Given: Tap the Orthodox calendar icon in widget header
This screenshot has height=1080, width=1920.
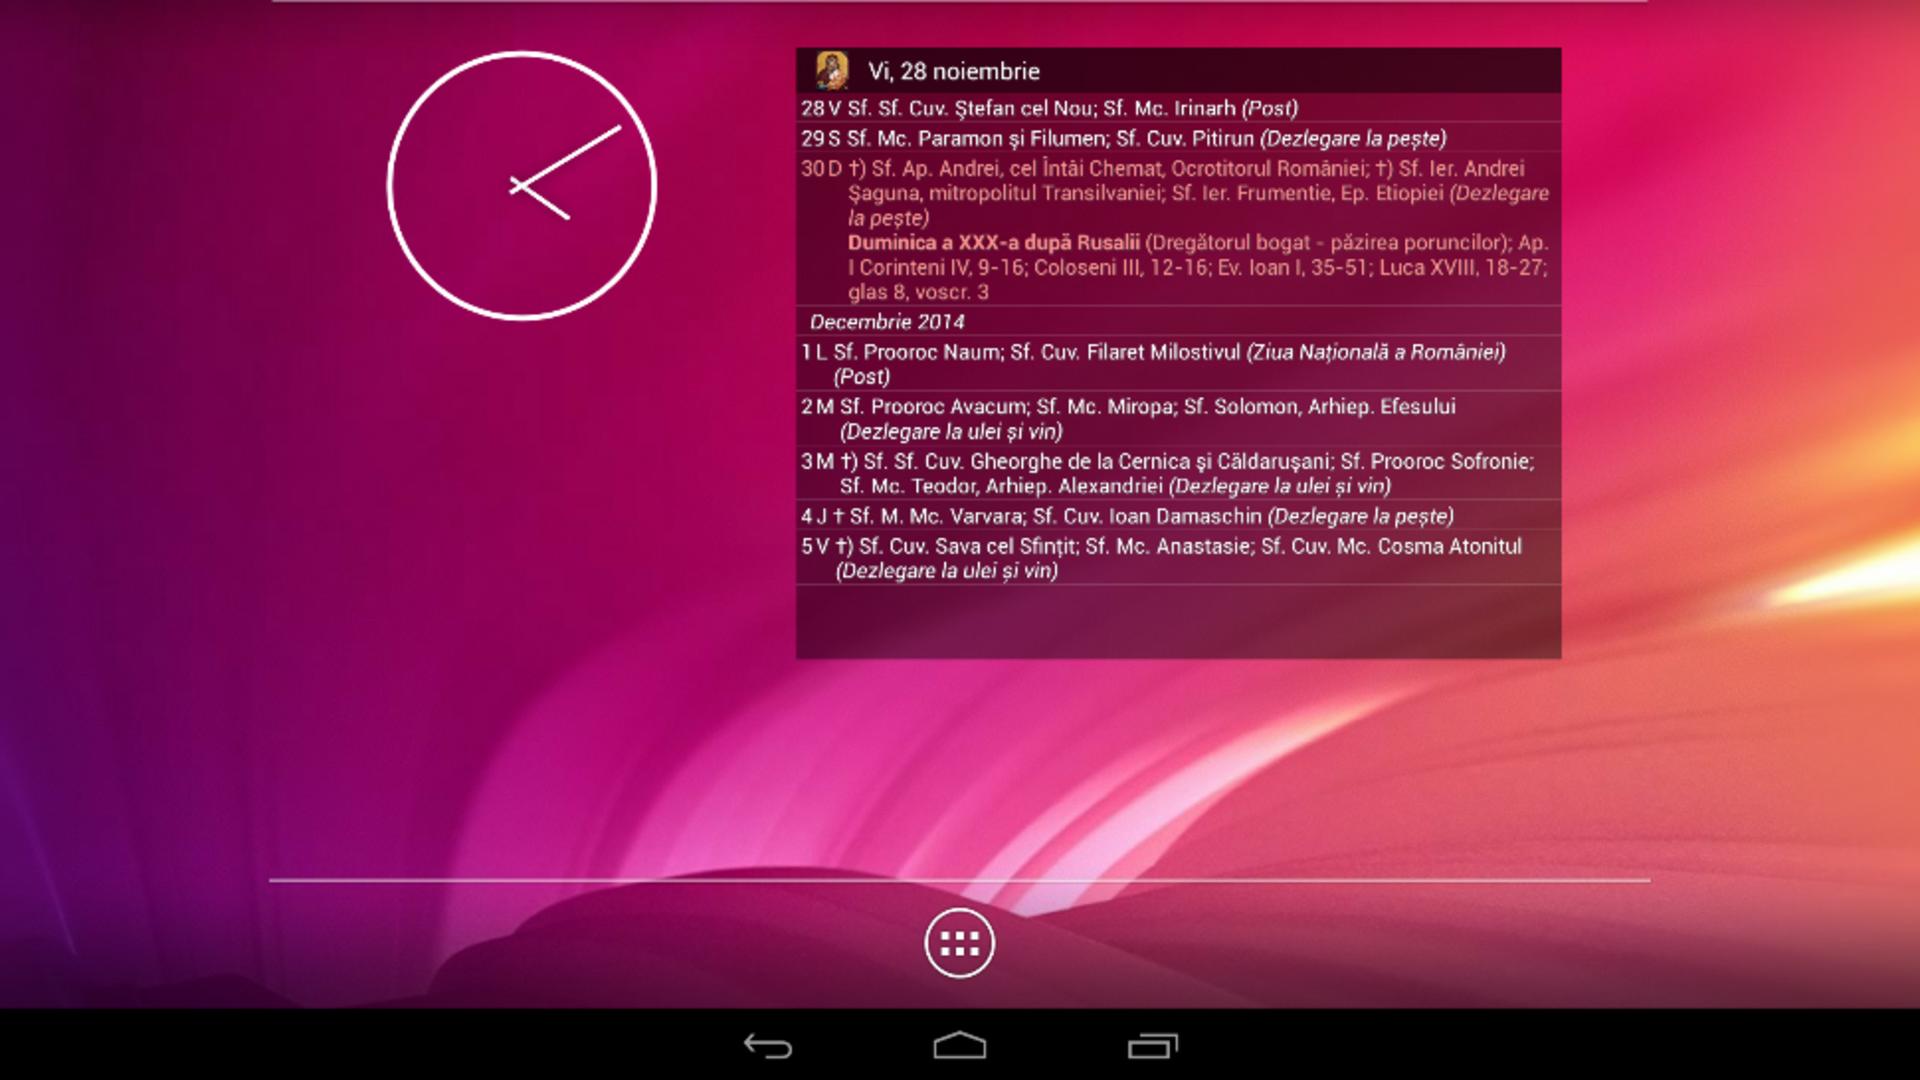Looking at the screenshot, I should (x=831, y=71).
